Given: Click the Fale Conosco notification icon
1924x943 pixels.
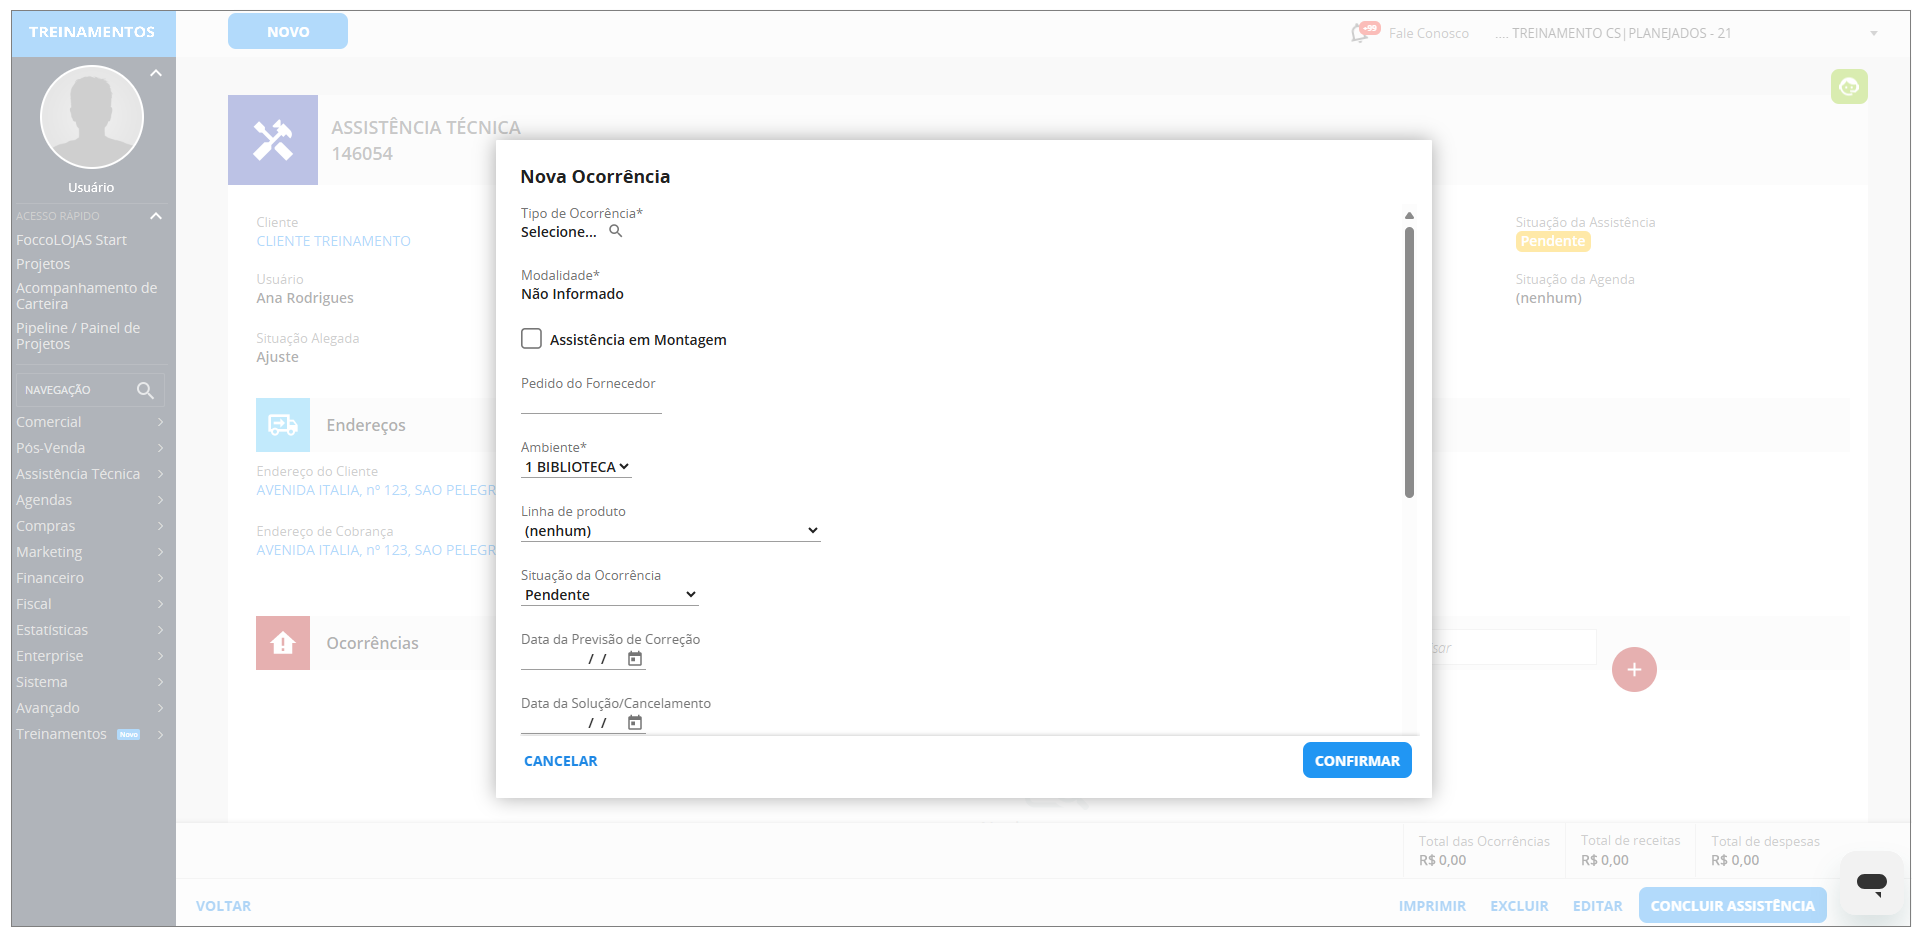Looking at the screenshot, I should (x=1365, y=32).
